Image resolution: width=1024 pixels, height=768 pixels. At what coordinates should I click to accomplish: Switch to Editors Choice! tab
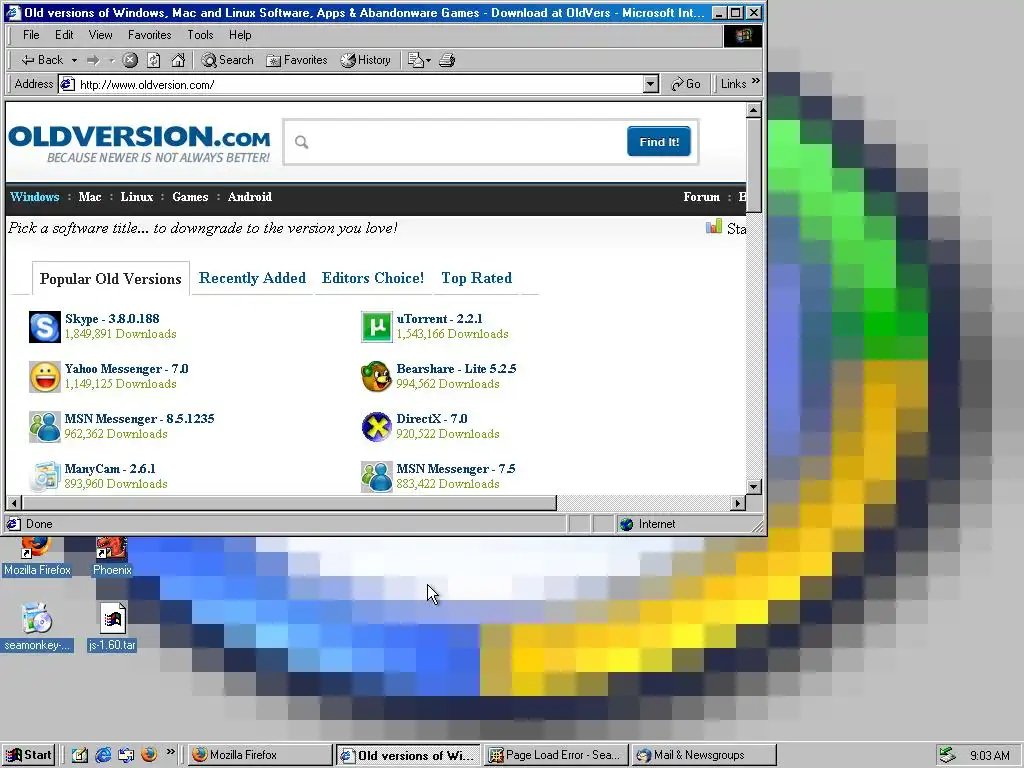373,278
